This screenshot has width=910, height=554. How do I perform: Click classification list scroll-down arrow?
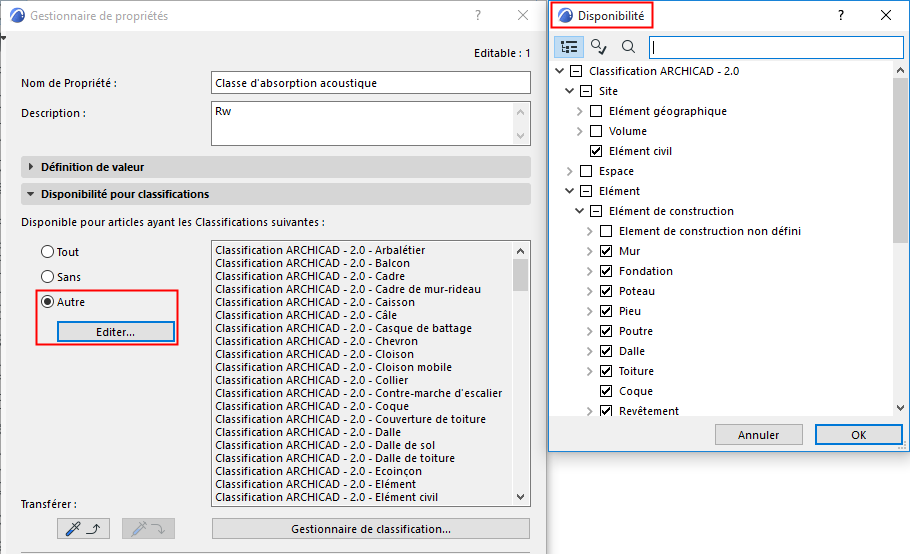point(521,497)
